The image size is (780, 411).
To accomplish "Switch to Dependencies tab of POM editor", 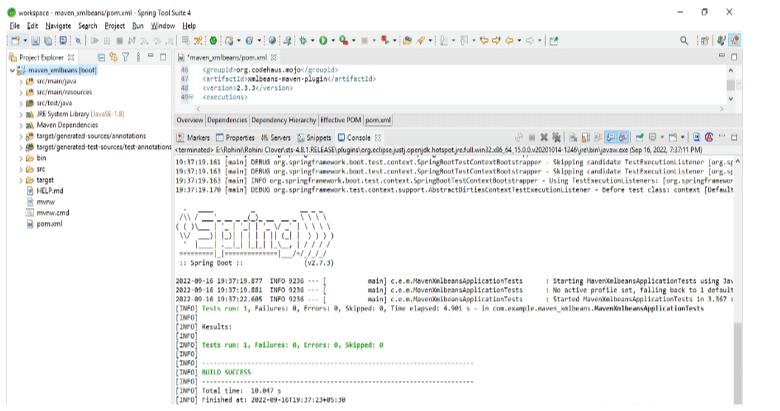I will point(227,120).
